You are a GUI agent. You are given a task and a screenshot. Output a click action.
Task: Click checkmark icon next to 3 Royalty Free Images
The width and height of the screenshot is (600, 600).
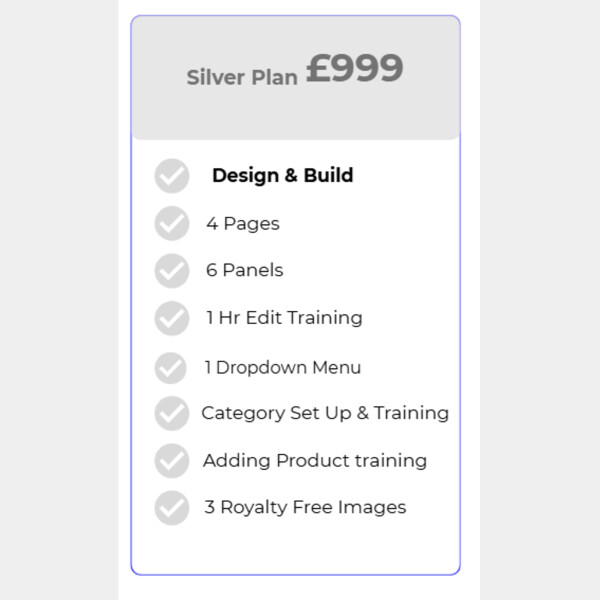(x=172, y=508)
